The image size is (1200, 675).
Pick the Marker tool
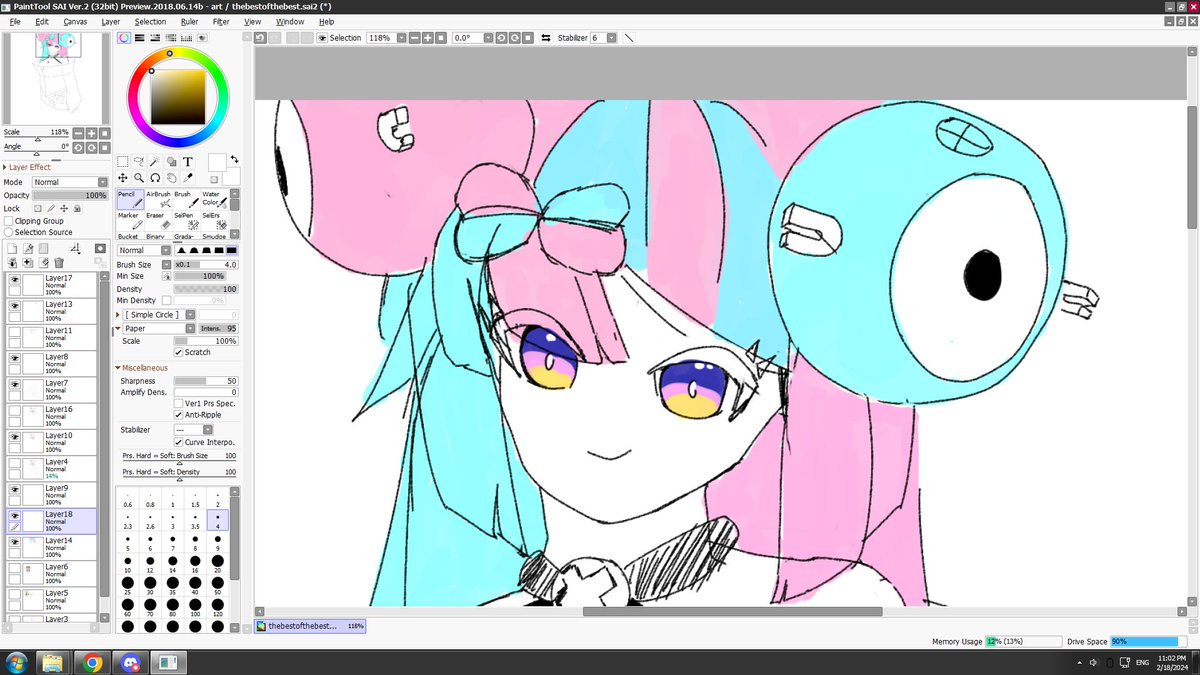[x=130, y=220]
